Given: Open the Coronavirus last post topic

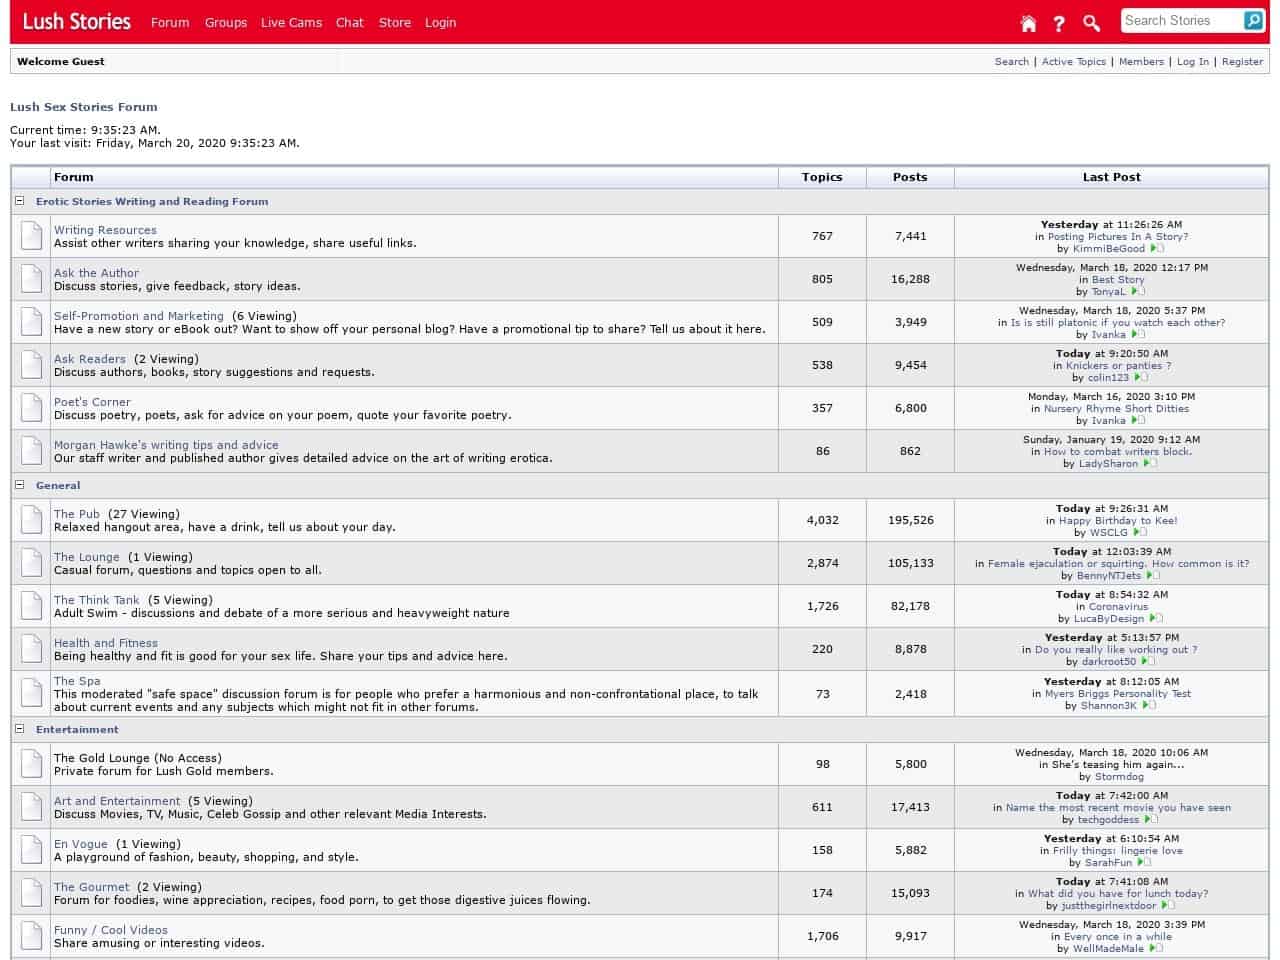Looking at the screenshot, I should click(x=1118, y=606).
